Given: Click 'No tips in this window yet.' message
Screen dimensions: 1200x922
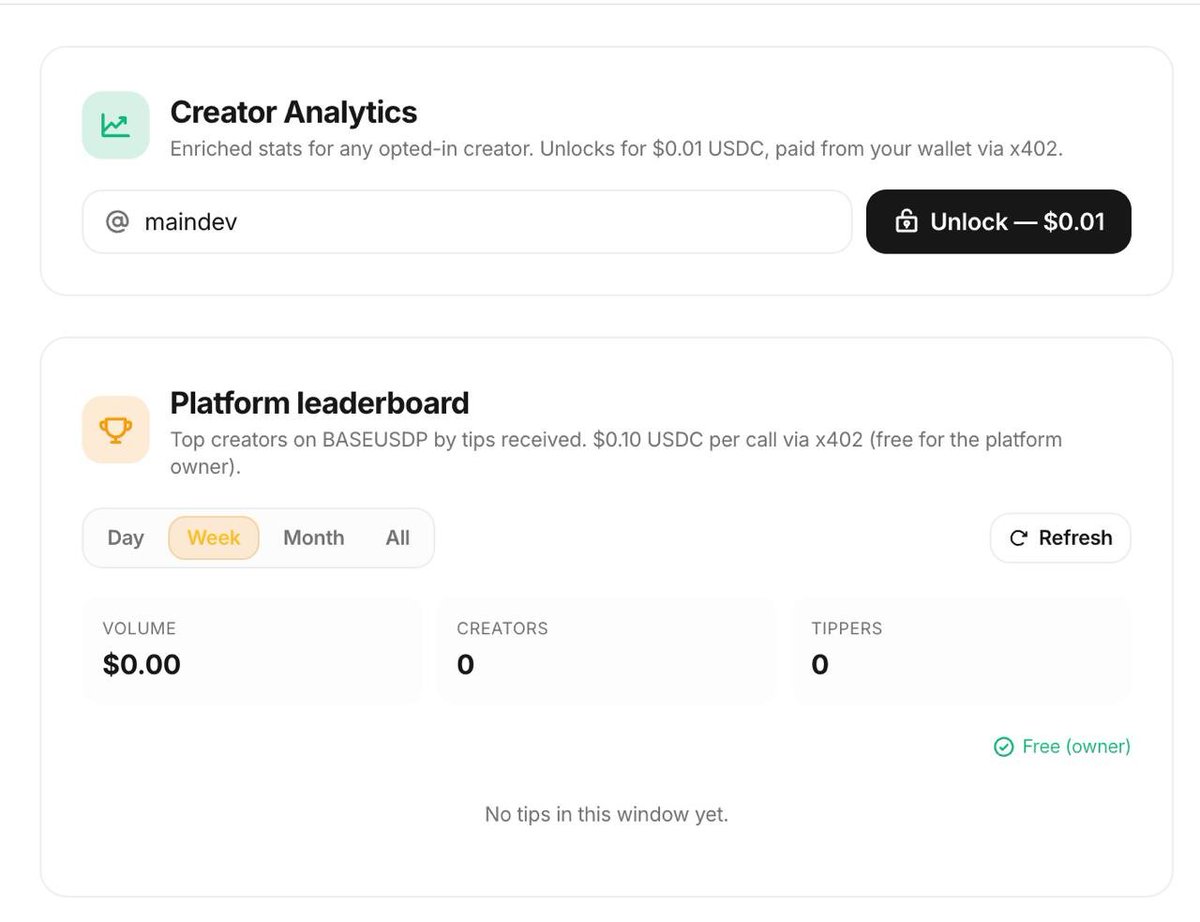Looking at the screenshot, I should [607, 814].
